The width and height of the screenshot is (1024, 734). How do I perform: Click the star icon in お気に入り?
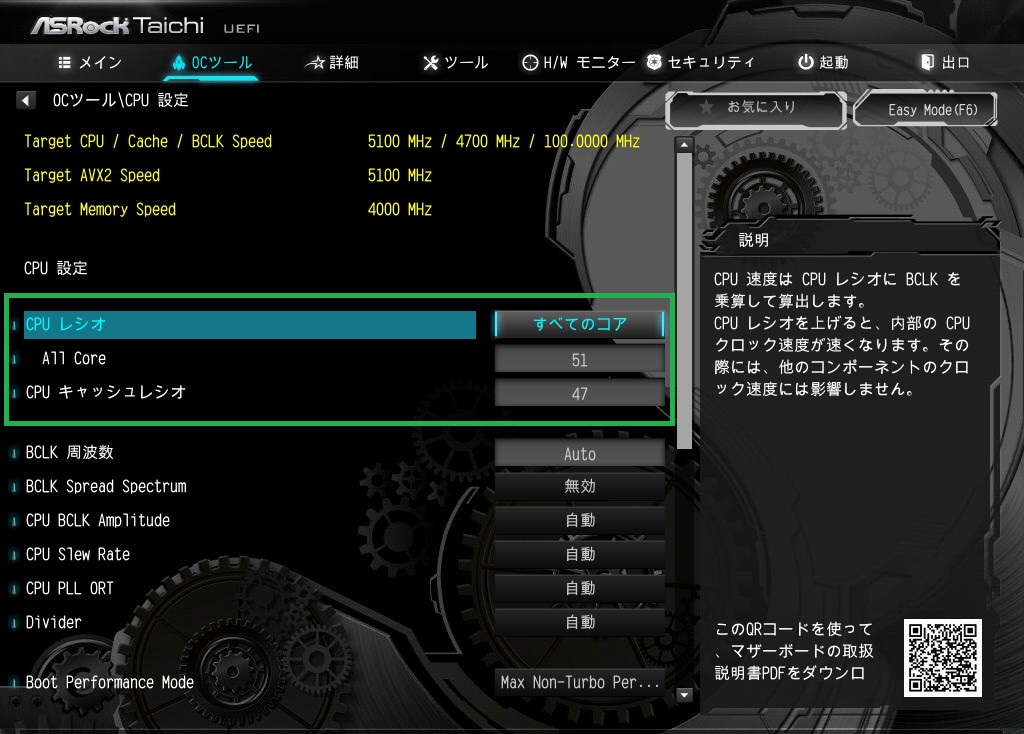click(x=706, y=106)
